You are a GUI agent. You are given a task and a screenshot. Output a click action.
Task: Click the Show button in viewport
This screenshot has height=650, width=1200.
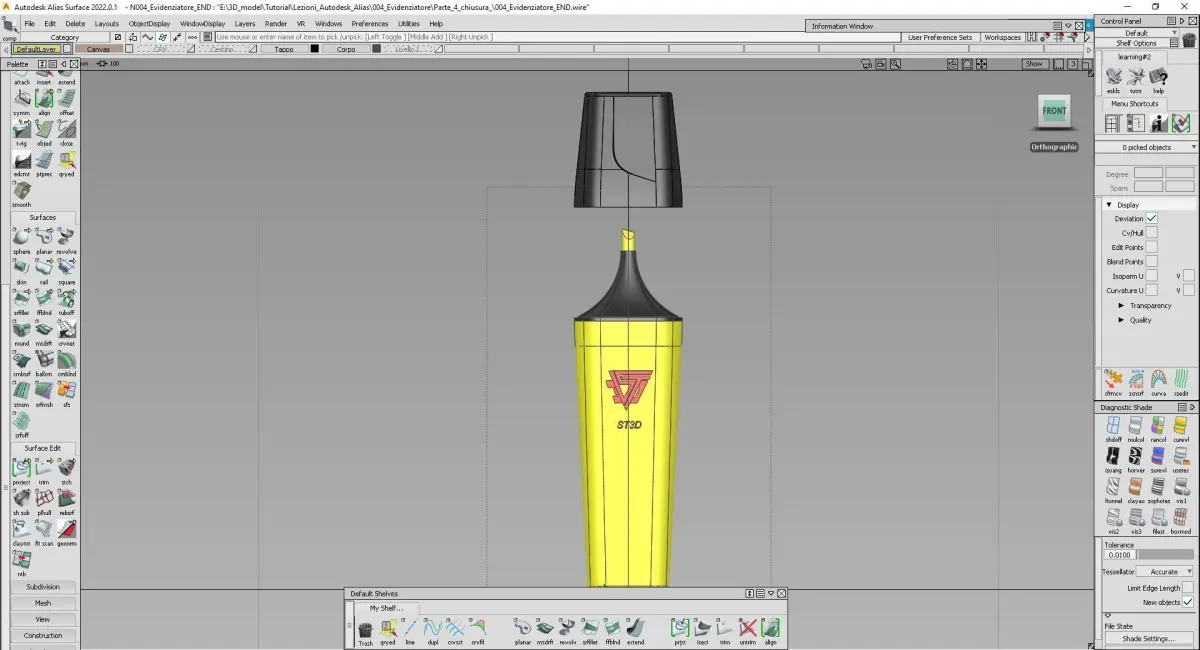[x=1034, y=64]
